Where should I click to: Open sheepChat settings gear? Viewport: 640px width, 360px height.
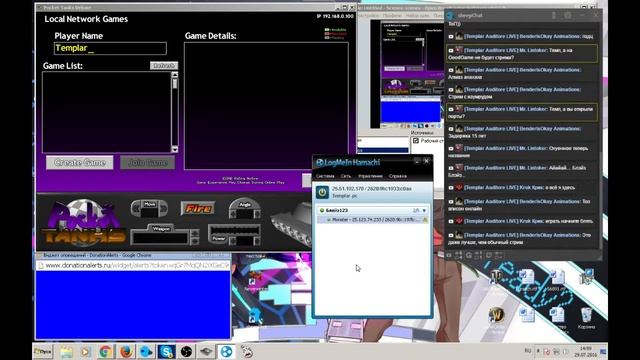(568, 16)
